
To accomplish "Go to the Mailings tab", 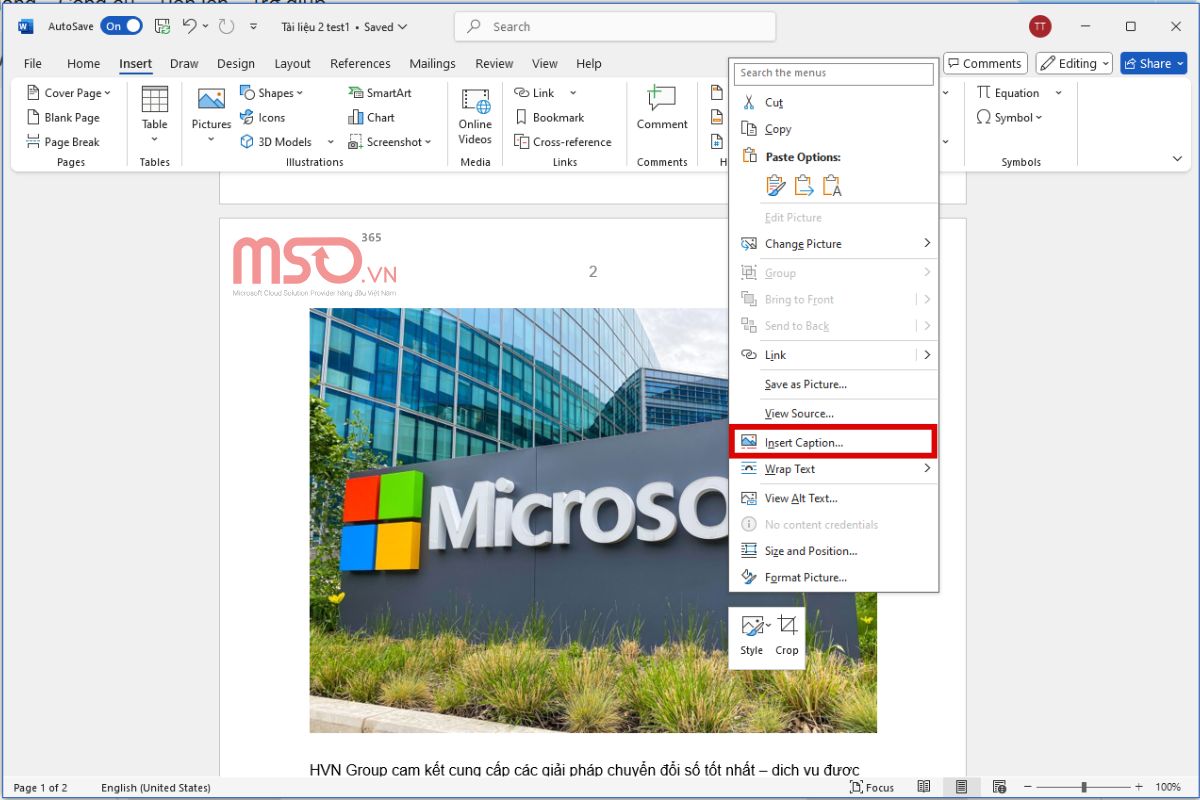I will tap(432, 63).
